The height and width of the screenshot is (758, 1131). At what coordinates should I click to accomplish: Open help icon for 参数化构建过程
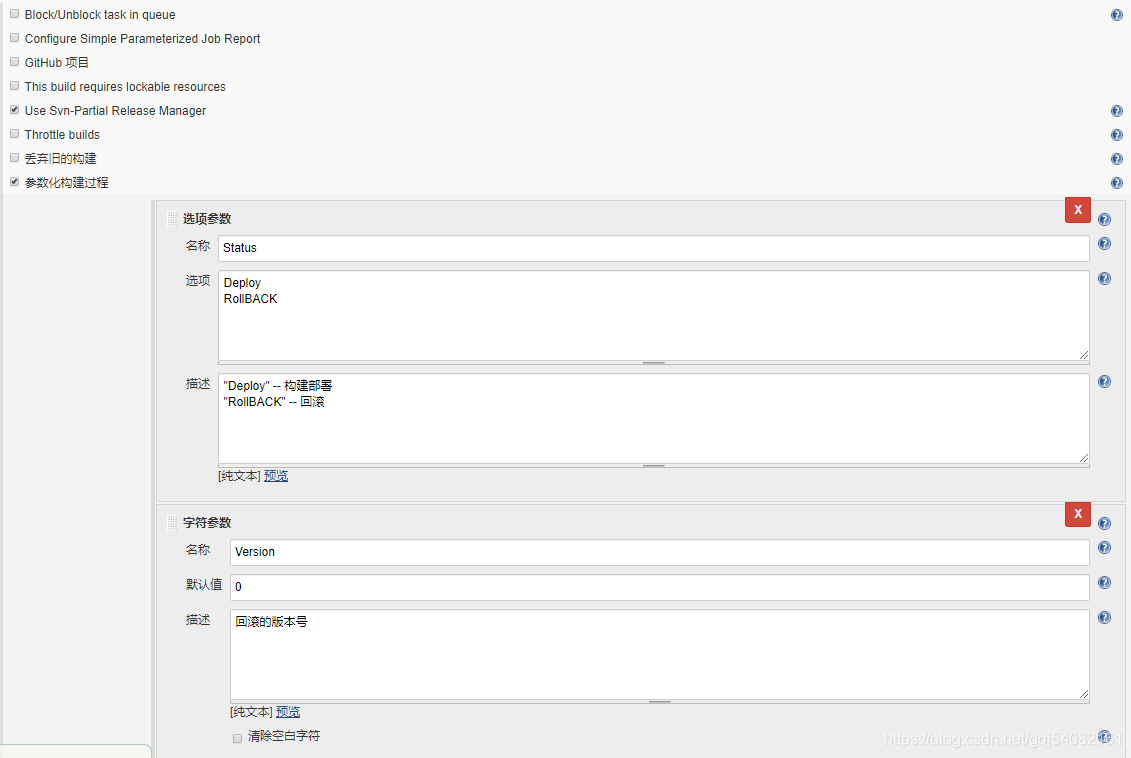(1117, 183)
